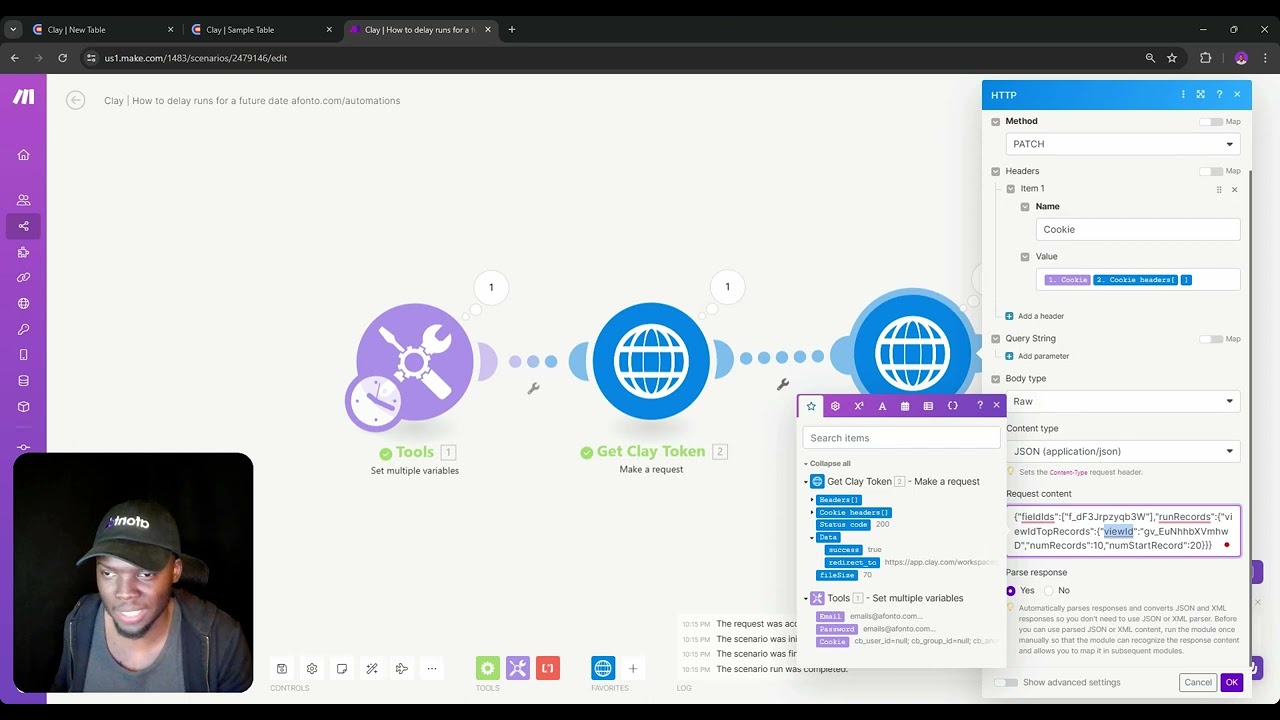Open Webhooks globe icon in sidebar
Screen dimensions: 1280x720
23,303
